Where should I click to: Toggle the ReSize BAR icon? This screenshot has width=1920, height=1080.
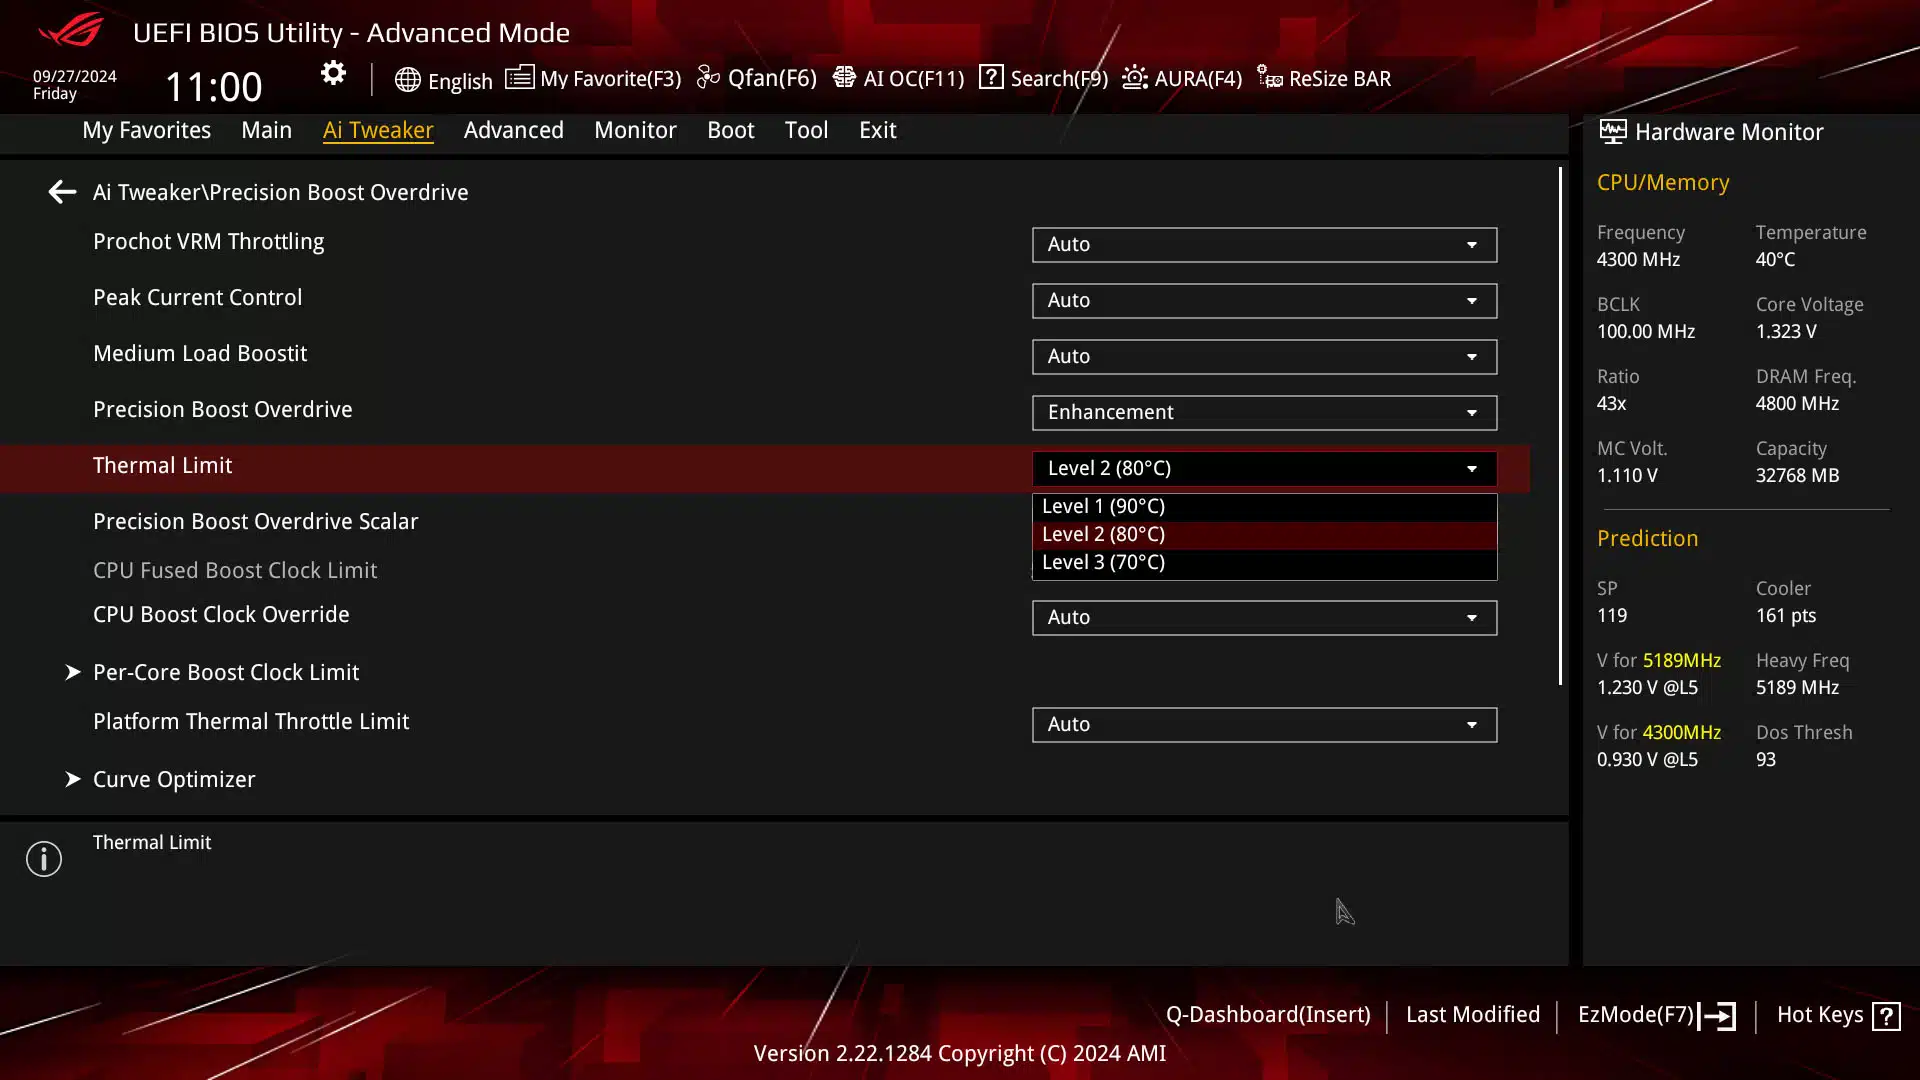[x=1270, y=77]
